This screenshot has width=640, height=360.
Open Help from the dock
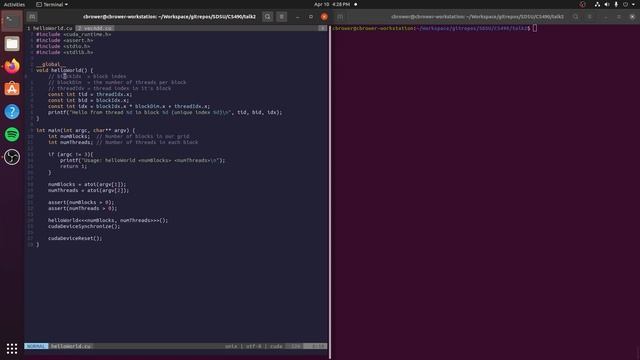click(12, 111)
